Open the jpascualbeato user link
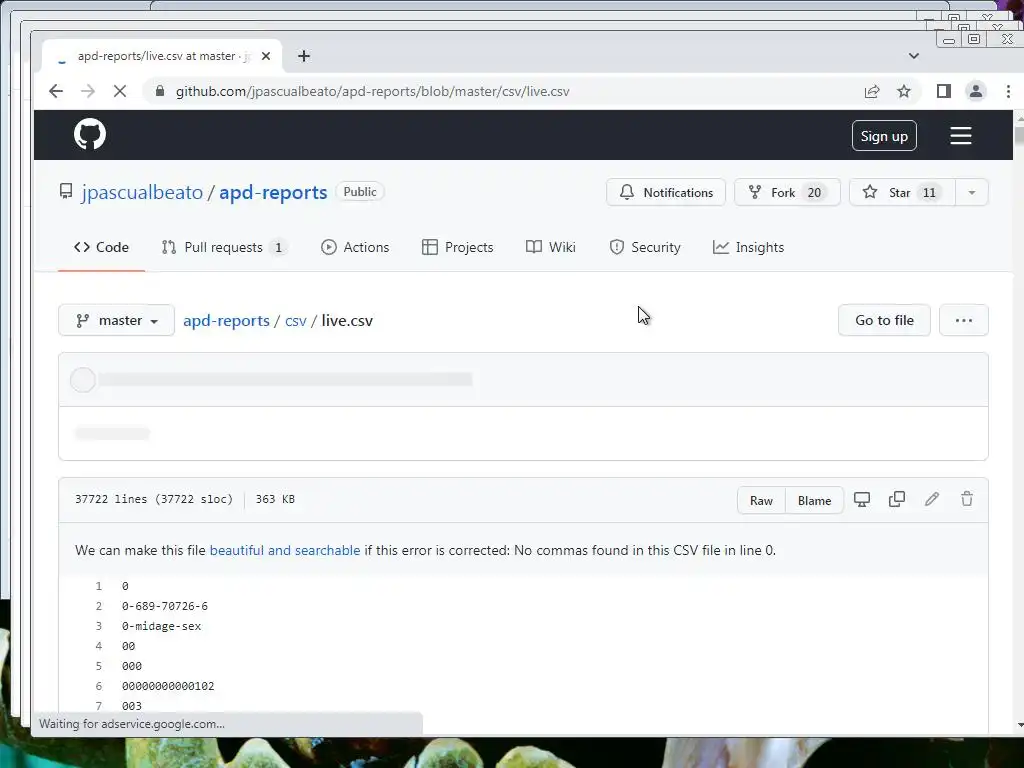Screen dimensions: 1024x768 click(x=142, y=193)
